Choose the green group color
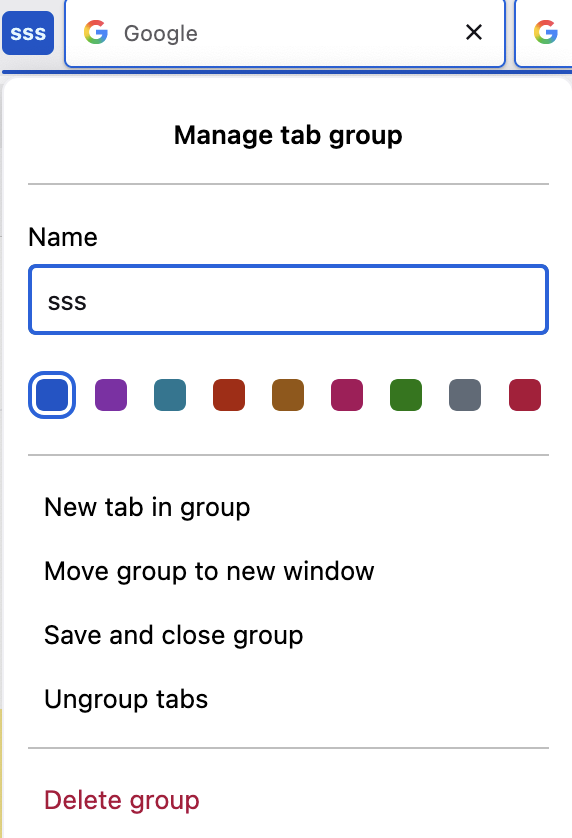572x838 pixels. [x=406, y=395]
